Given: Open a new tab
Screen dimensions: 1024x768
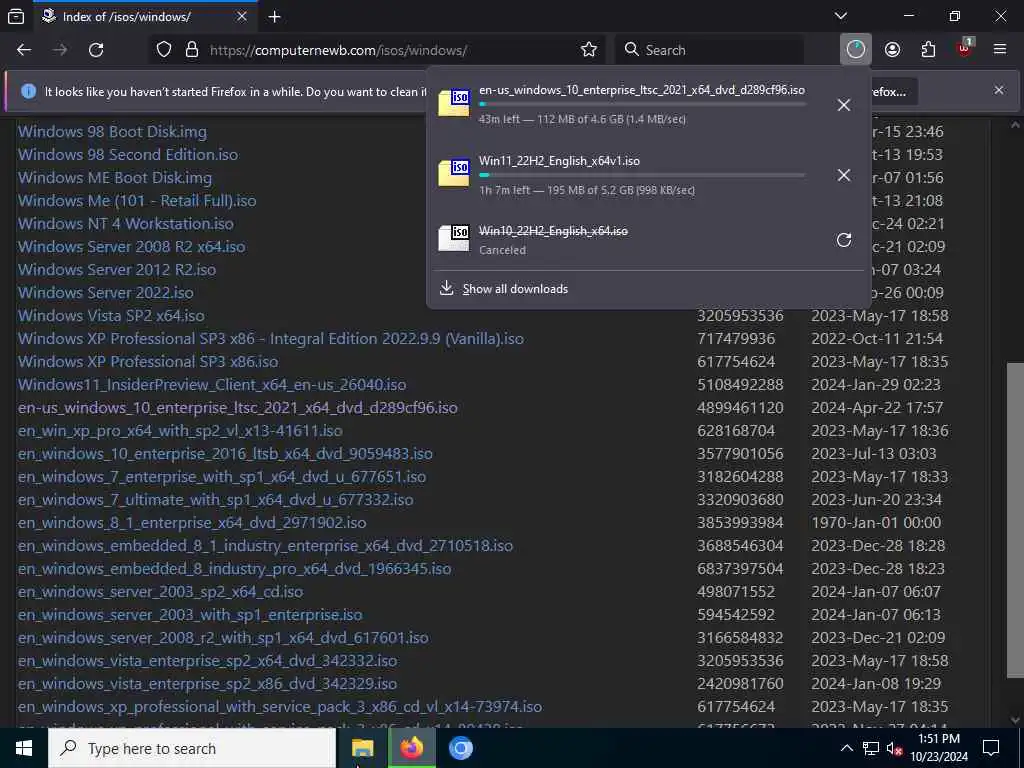Looking at the screenshot, I should [275, 17].
